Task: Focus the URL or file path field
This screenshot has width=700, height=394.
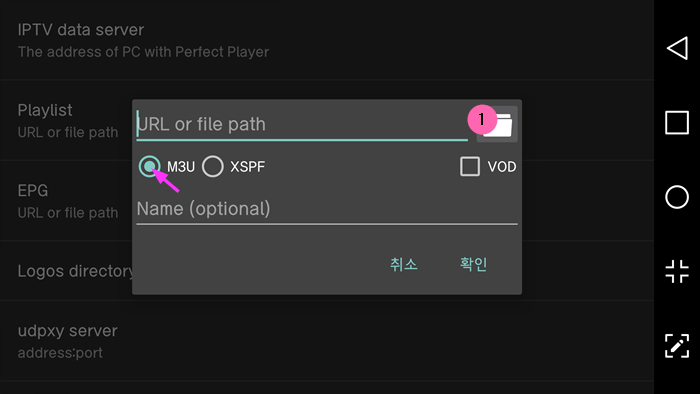Action: coord(302,124)
